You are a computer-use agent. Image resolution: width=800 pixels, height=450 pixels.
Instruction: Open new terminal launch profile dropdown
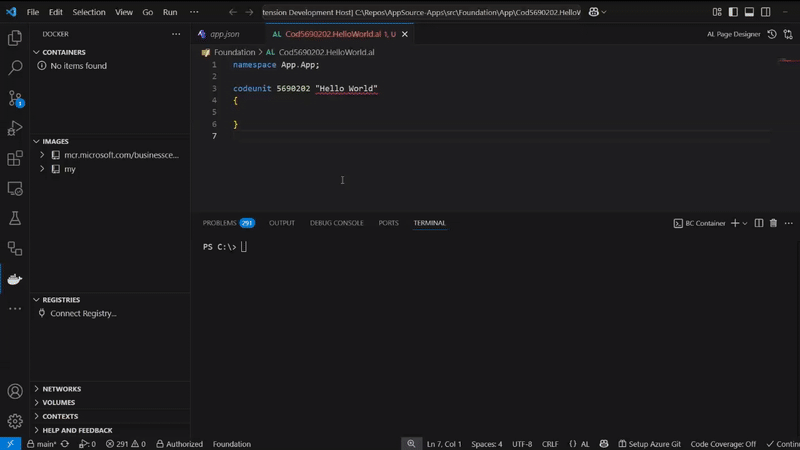pyautogui.click(x=745, y=223)
